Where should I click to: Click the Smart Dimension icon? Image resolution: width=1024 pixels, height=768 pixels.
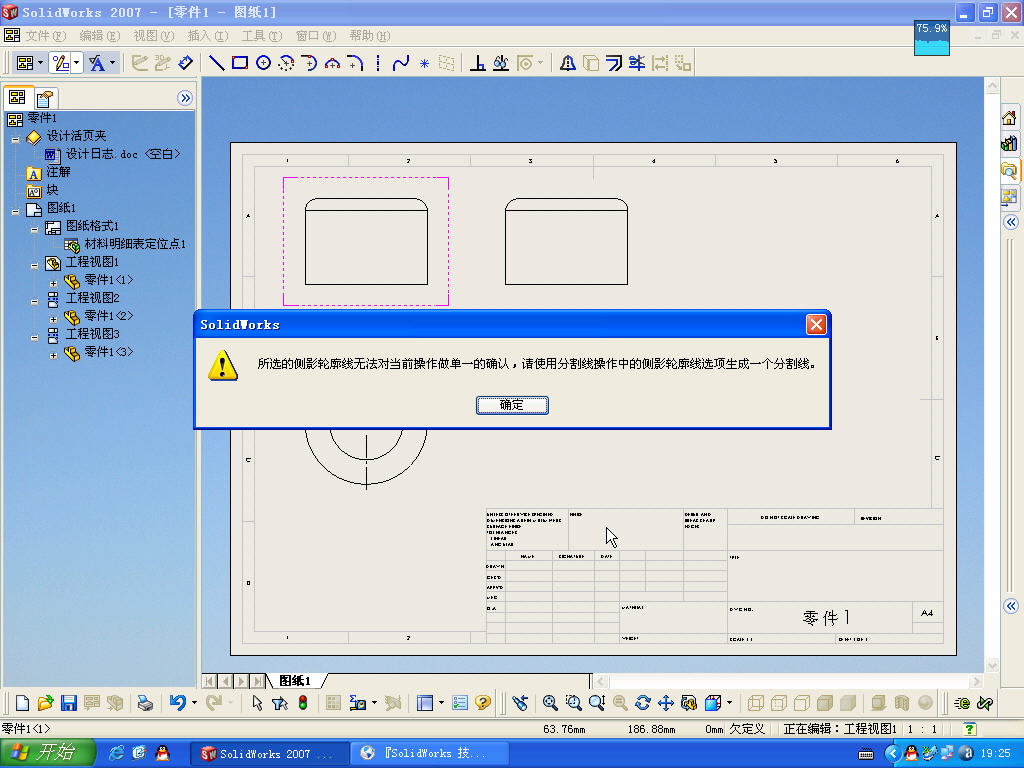[185, 63]
